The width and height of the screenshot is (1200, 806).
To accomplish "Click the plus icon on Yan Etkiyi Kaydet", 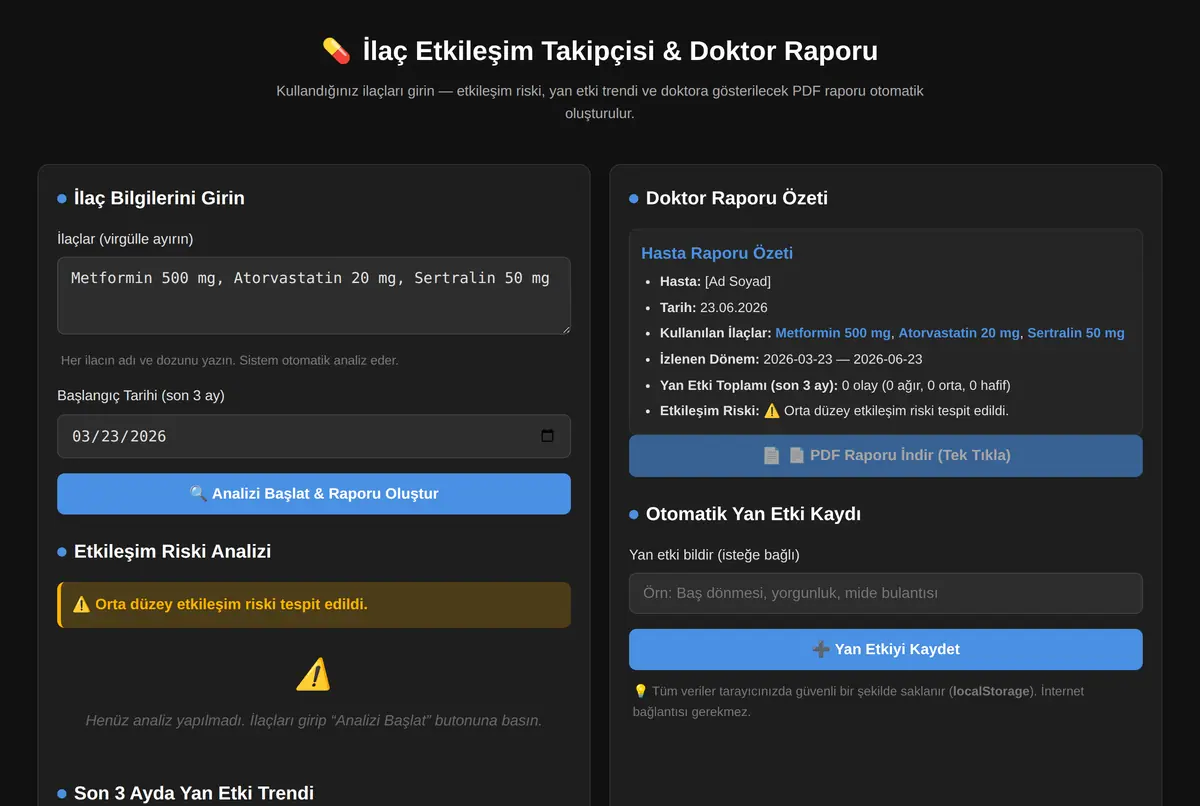I will pos(821,649).
